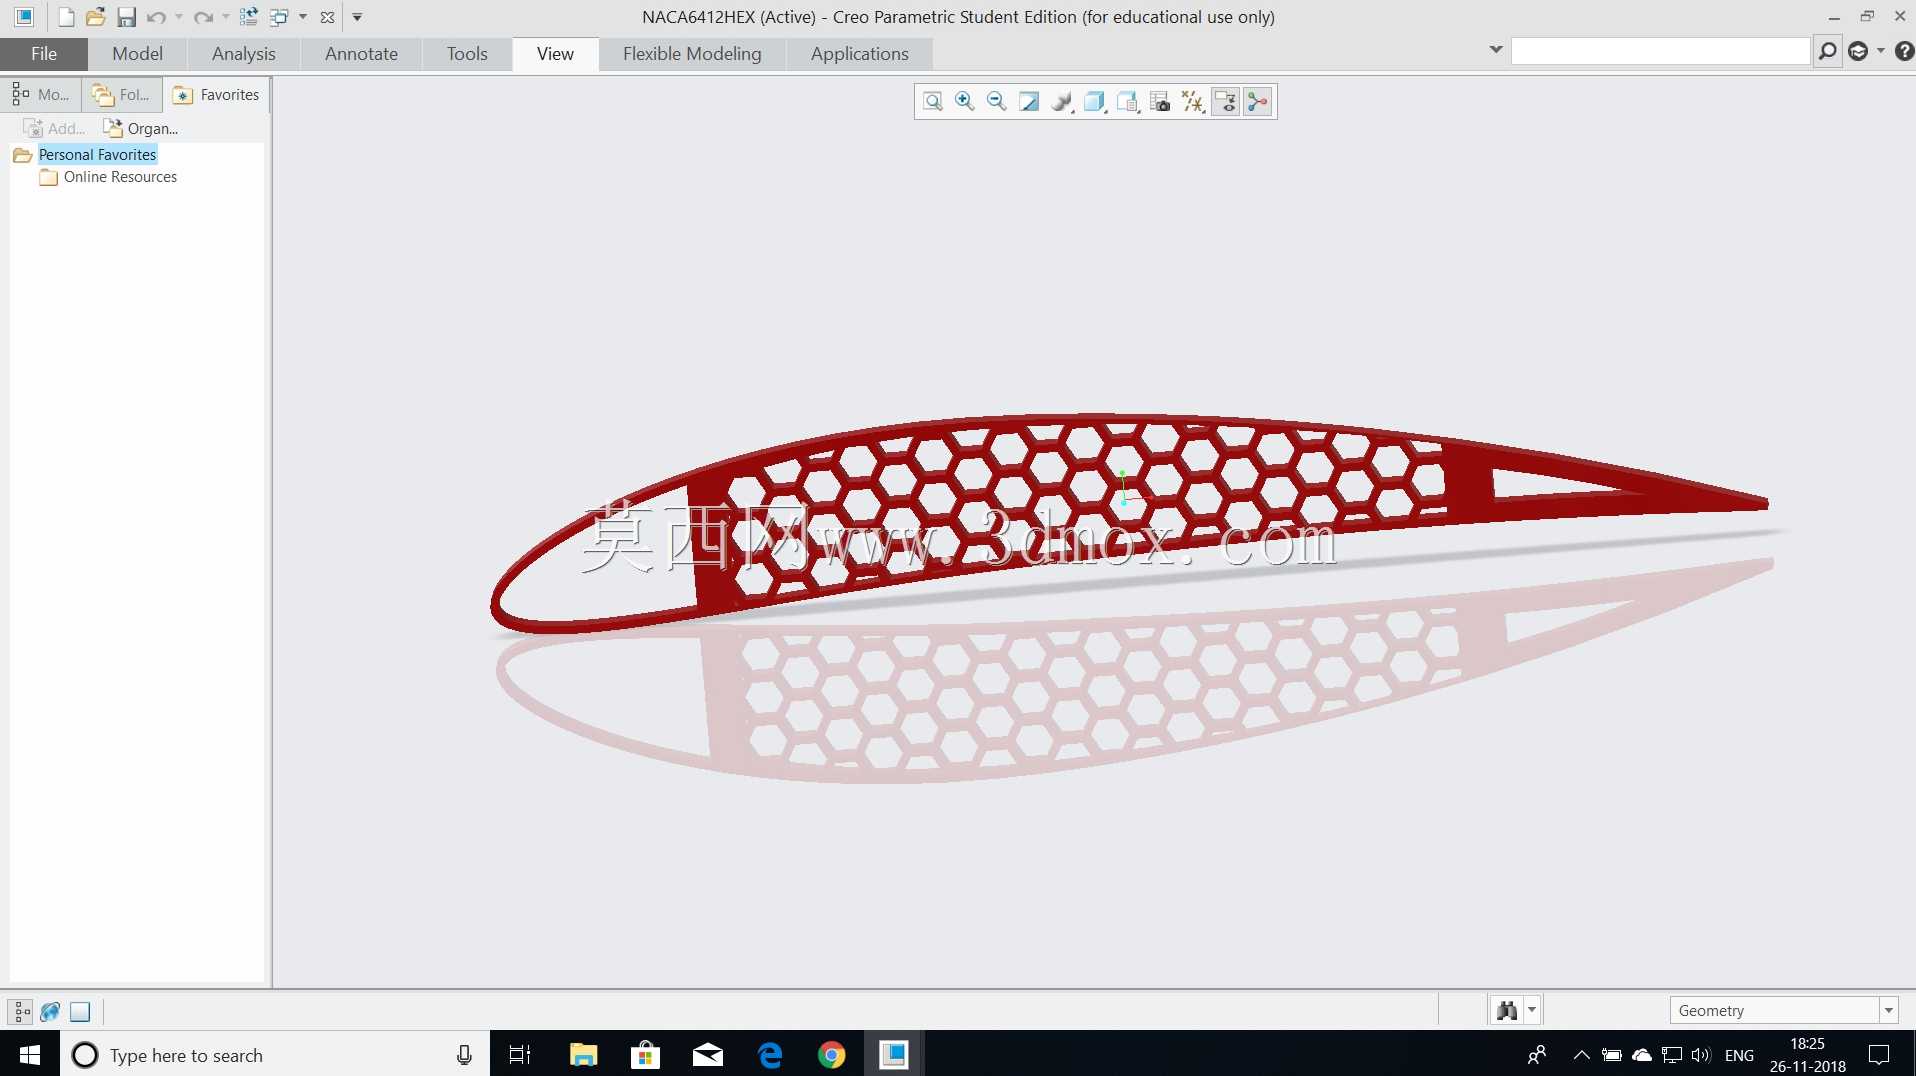This screenshot has width=1916, height=1076.
Task: Open File Explorer from the taskbar
Action: [x=583, y=1054]
